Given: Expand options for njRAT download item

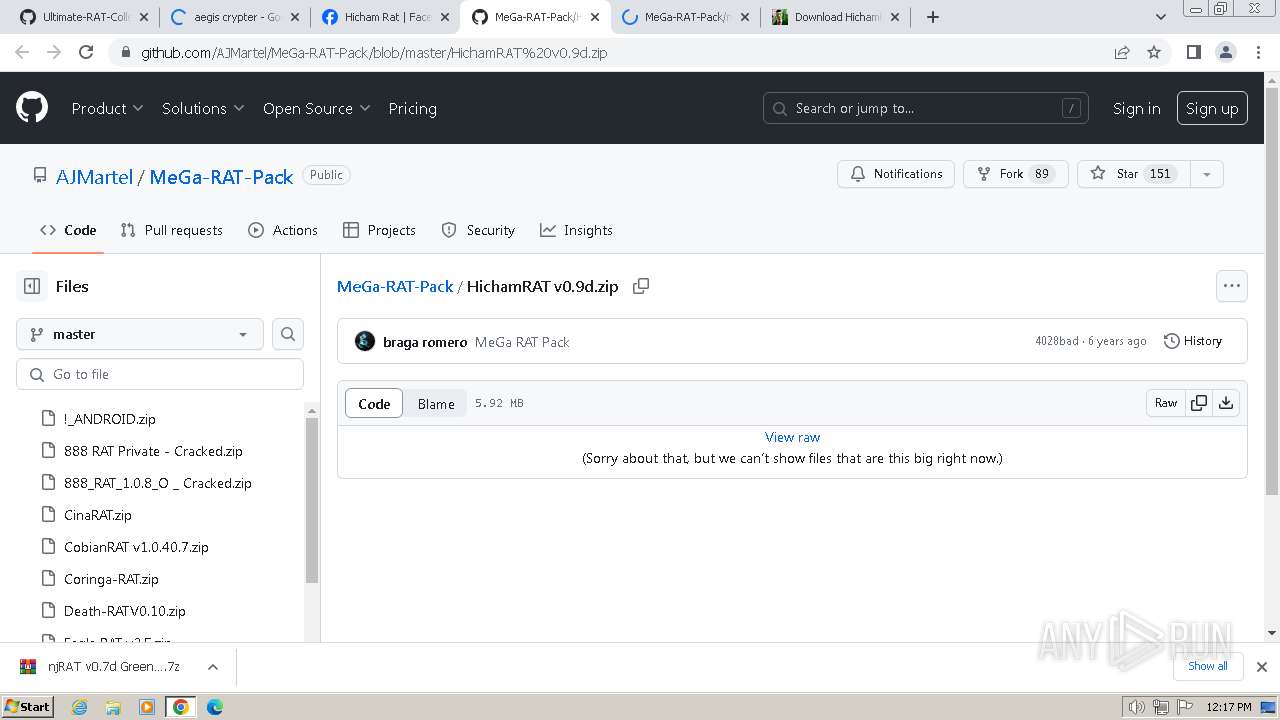Looking at the screenshot, I should pyautogui.click(x=212, y=667).
